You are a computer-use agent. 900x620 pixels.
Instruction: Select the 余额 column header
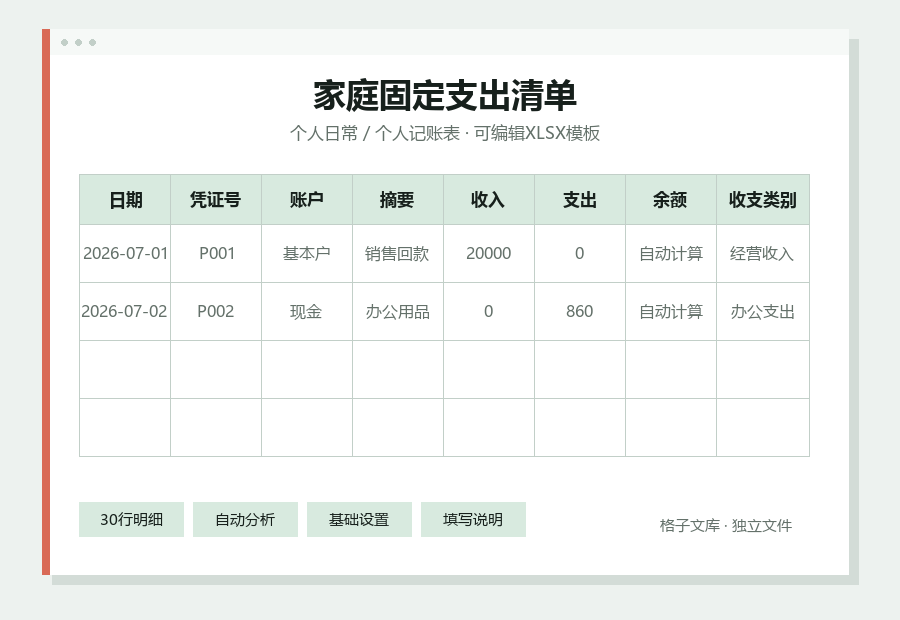(x=671, y=200)
